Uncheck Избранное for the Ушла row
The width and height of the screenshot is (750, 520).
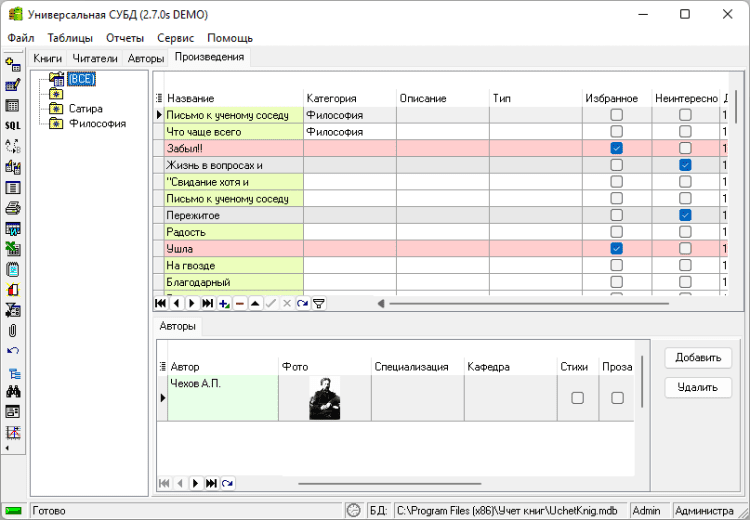click(617, 249)
